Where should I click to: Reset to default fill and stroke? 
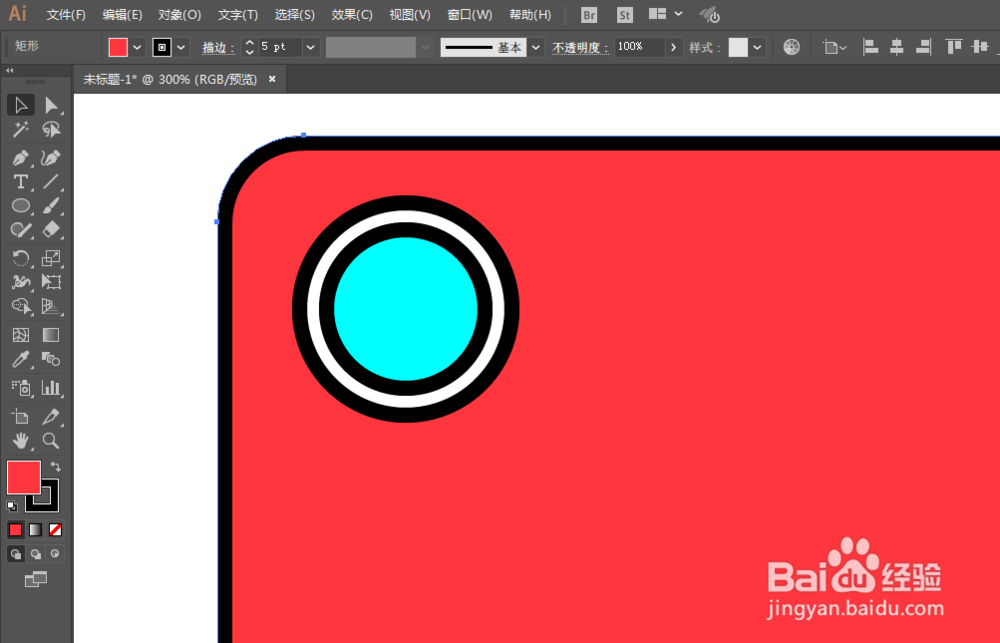point(11,506)
